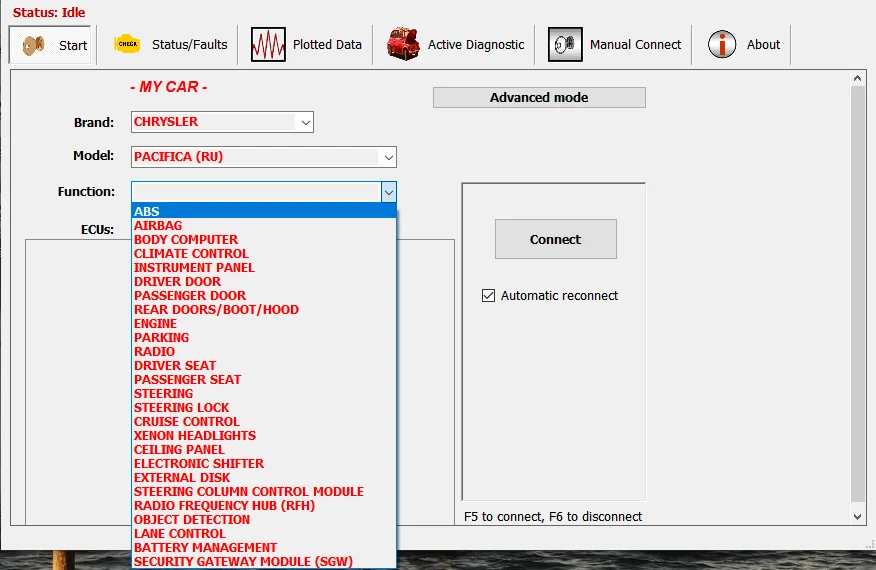The width and height of the screenshot is (876, 570).
Task: Click the Connect button
Action: click(x=556, y=239)
